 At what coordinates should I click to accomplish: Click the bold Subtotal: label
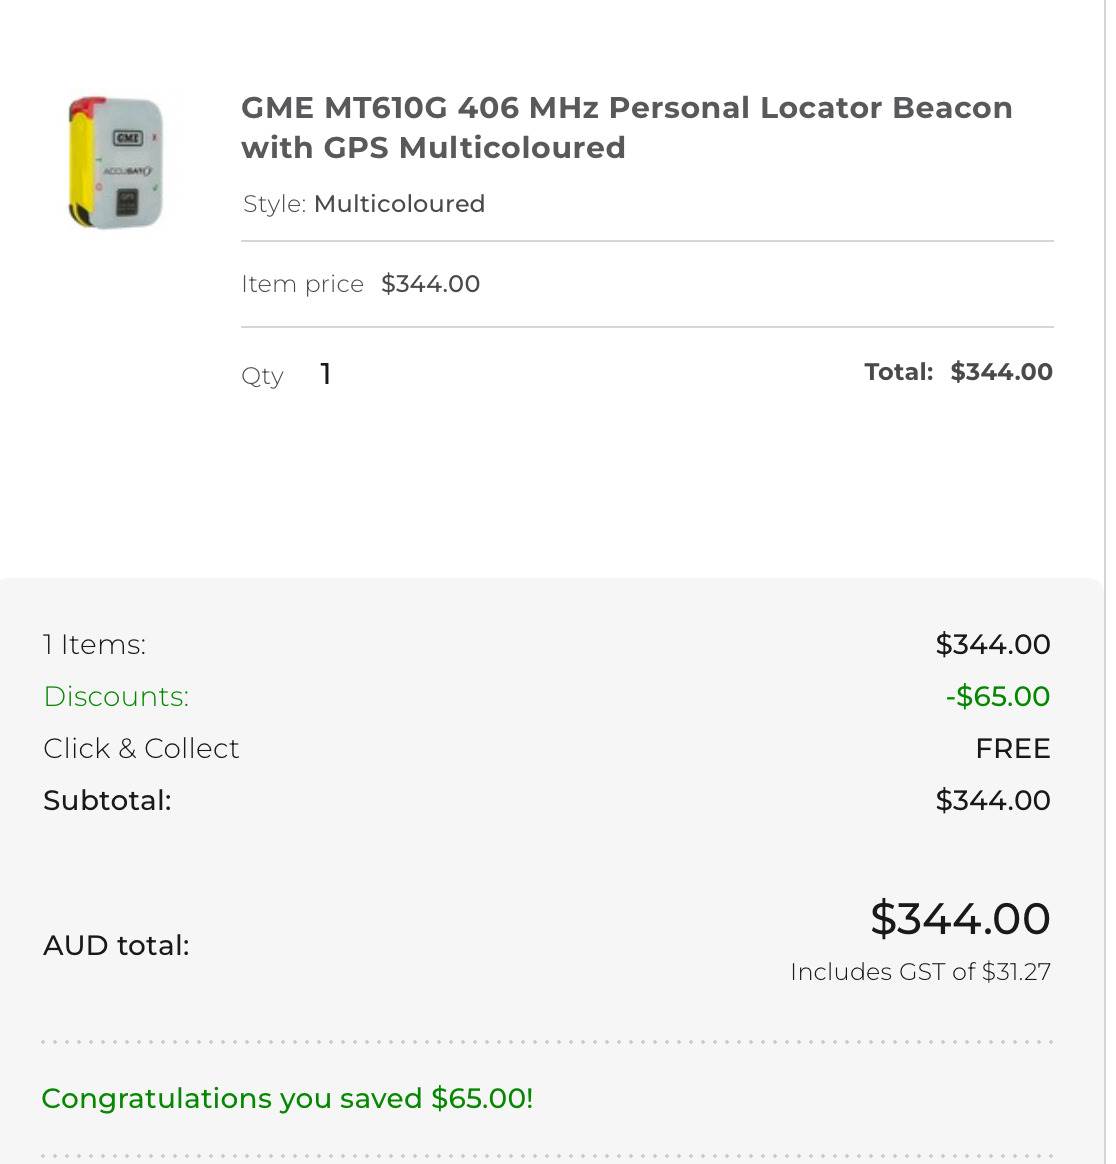pyautogui.click(x=107, y=800)
